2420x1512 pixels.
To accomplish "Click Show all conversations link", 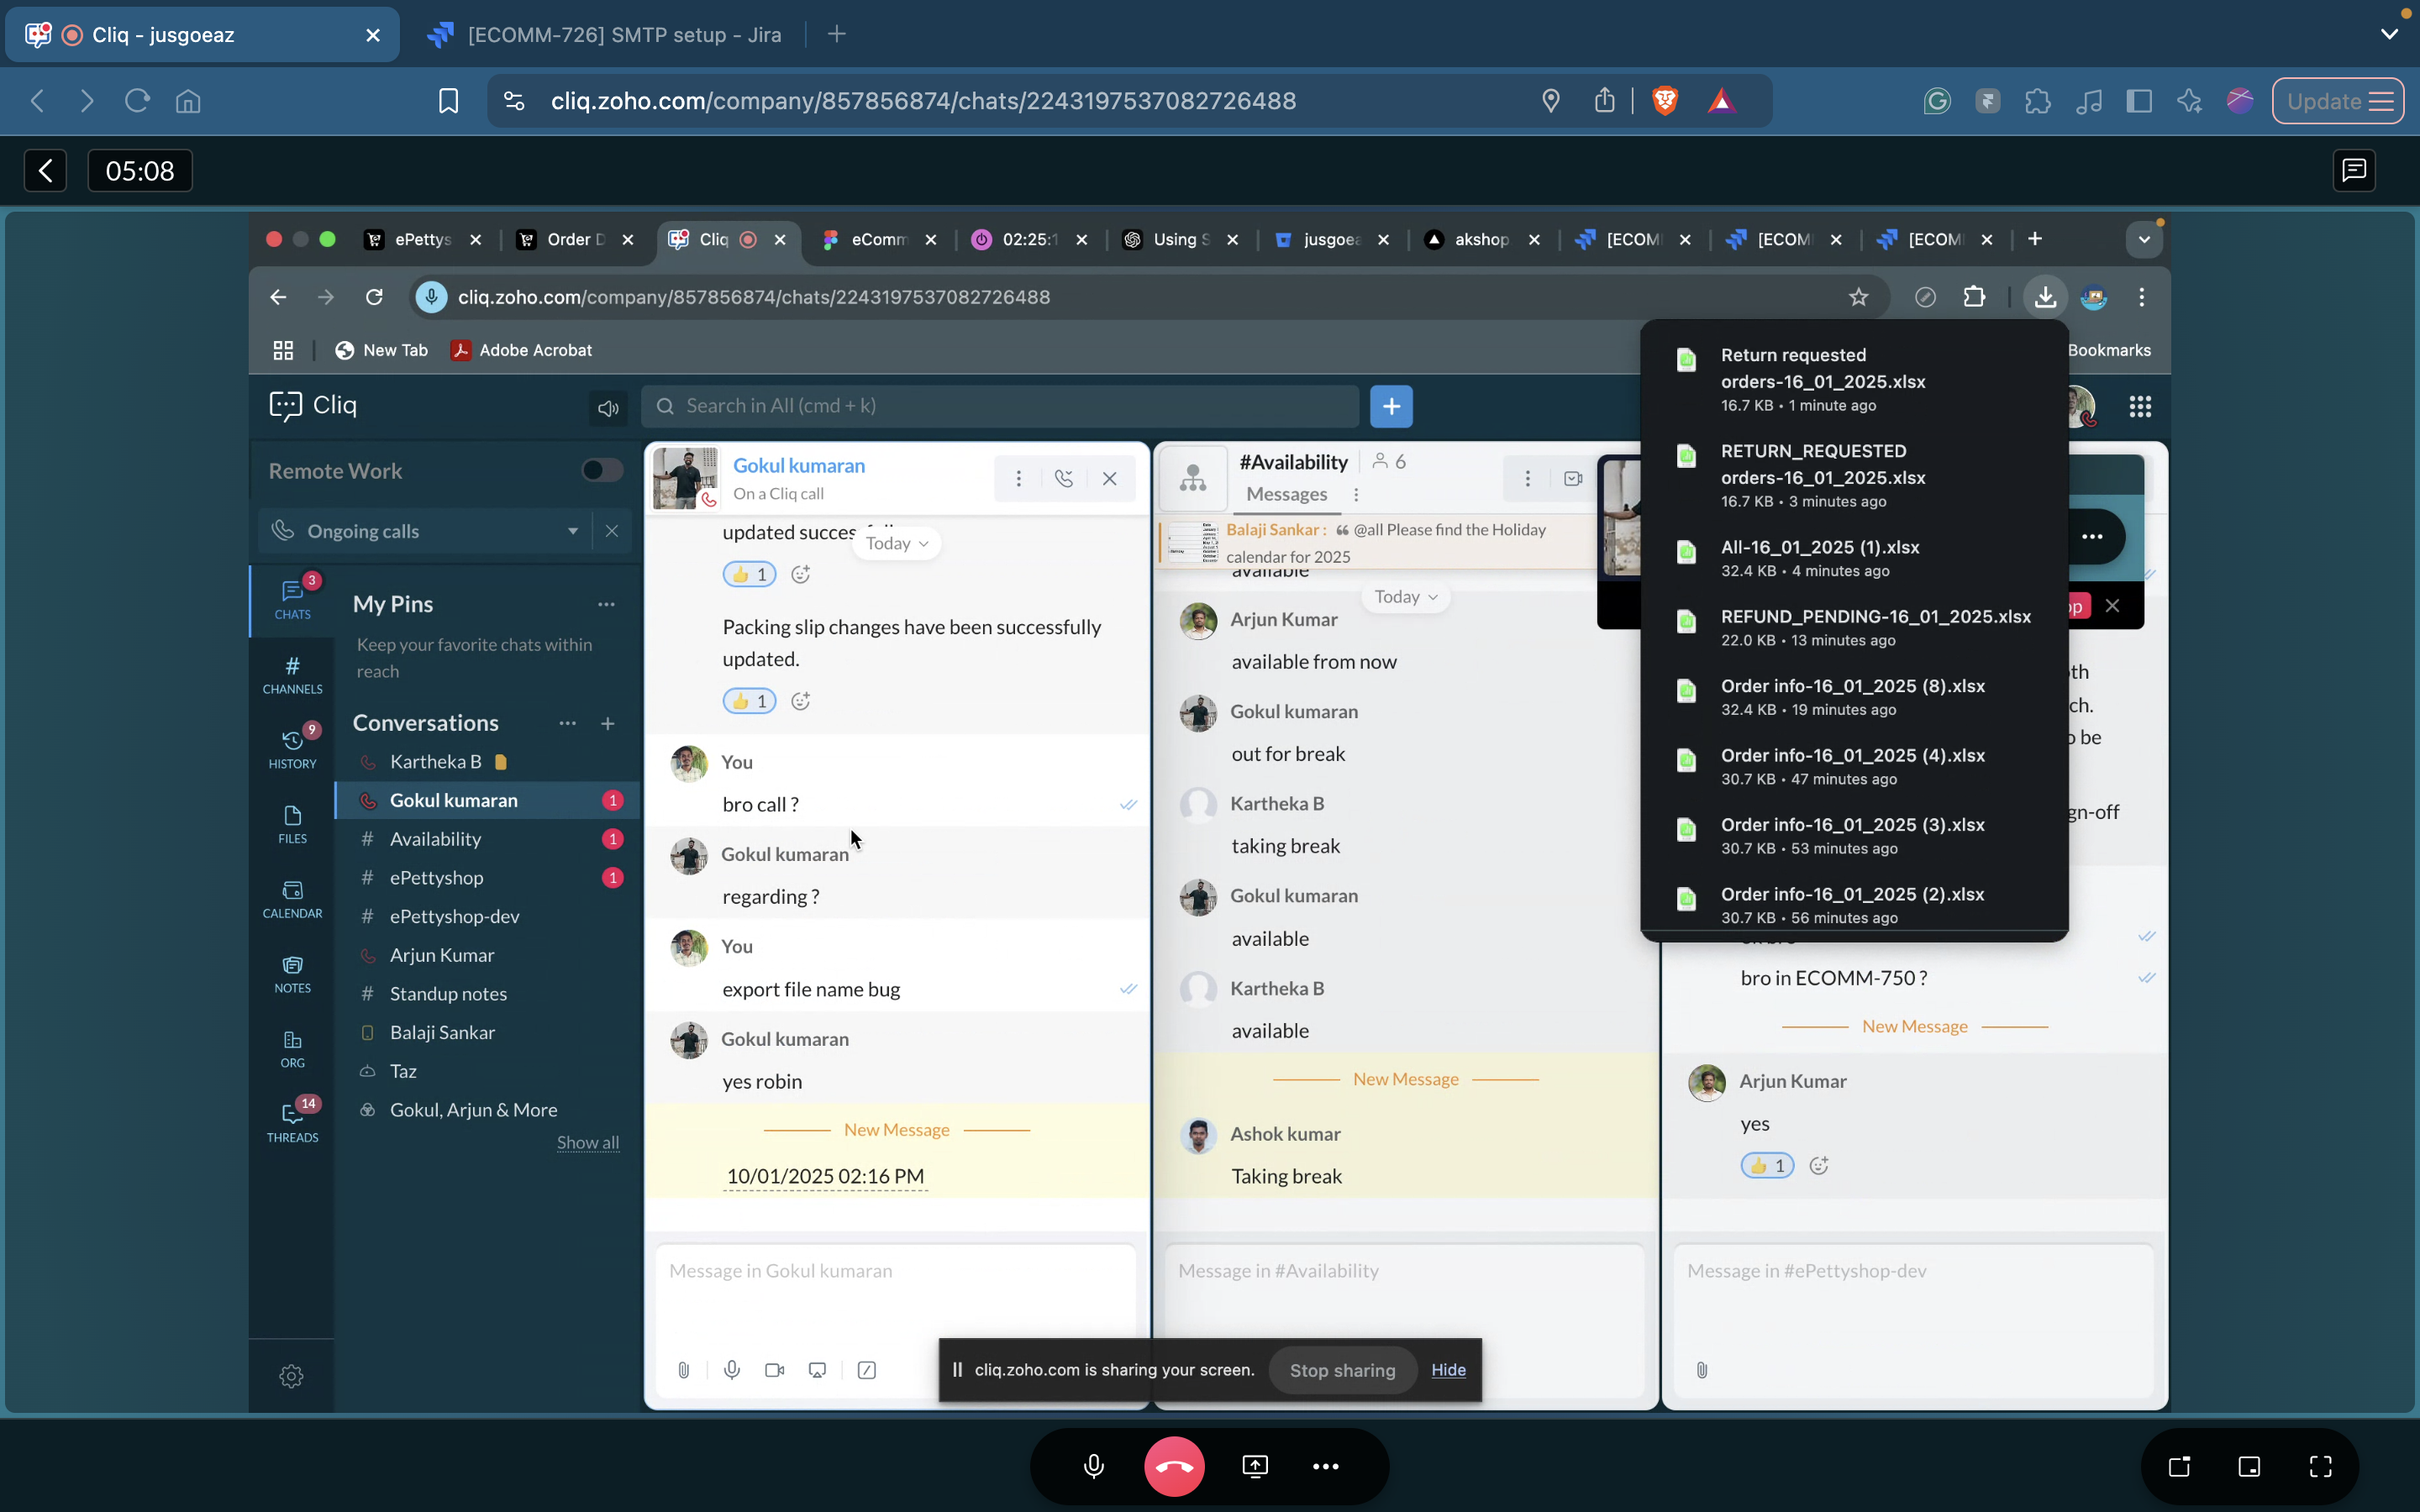I will click(587, 1142).
